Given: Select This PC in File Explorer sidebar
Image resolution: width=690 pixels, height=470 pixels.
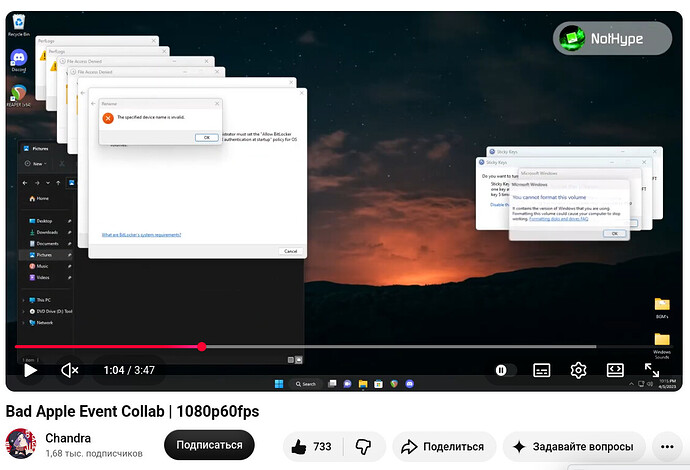Looking at the screenshot, I should [40, 300].
